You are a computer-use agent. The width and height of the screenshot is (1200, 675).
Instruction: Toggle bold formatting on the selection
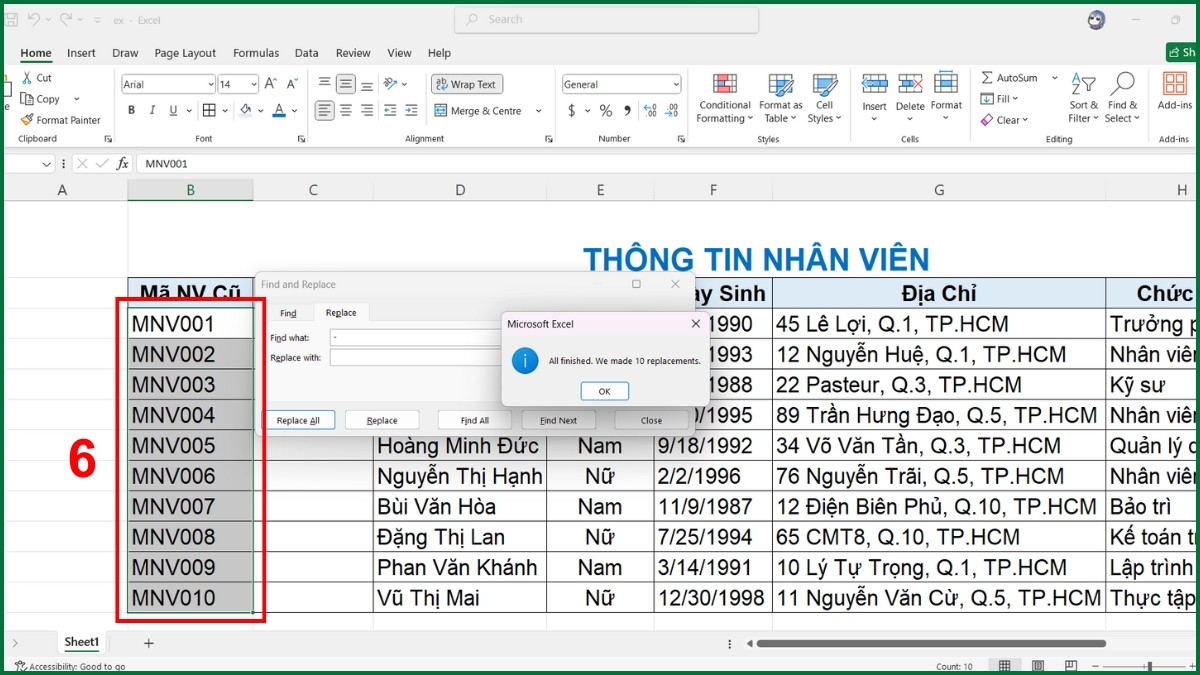(x=130, y=110)
